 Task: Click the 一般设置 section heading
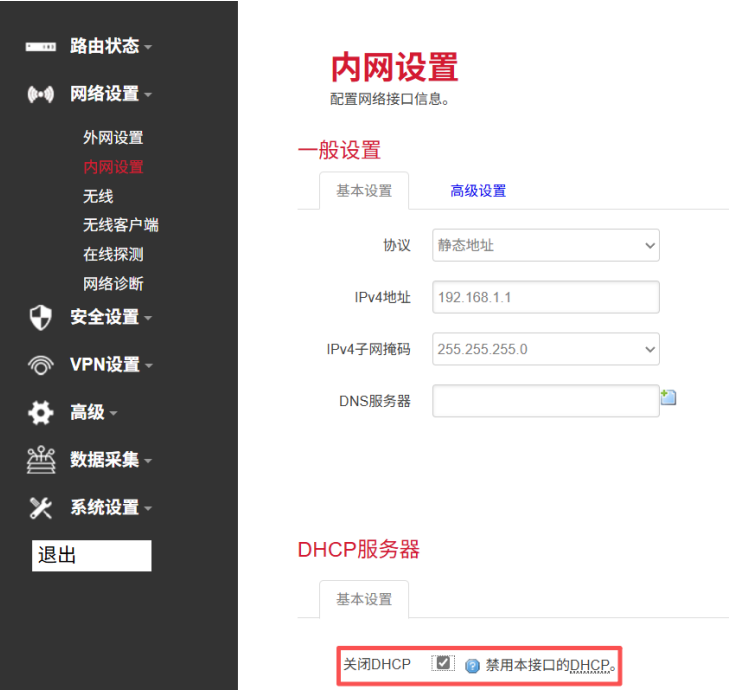point(339,150)
